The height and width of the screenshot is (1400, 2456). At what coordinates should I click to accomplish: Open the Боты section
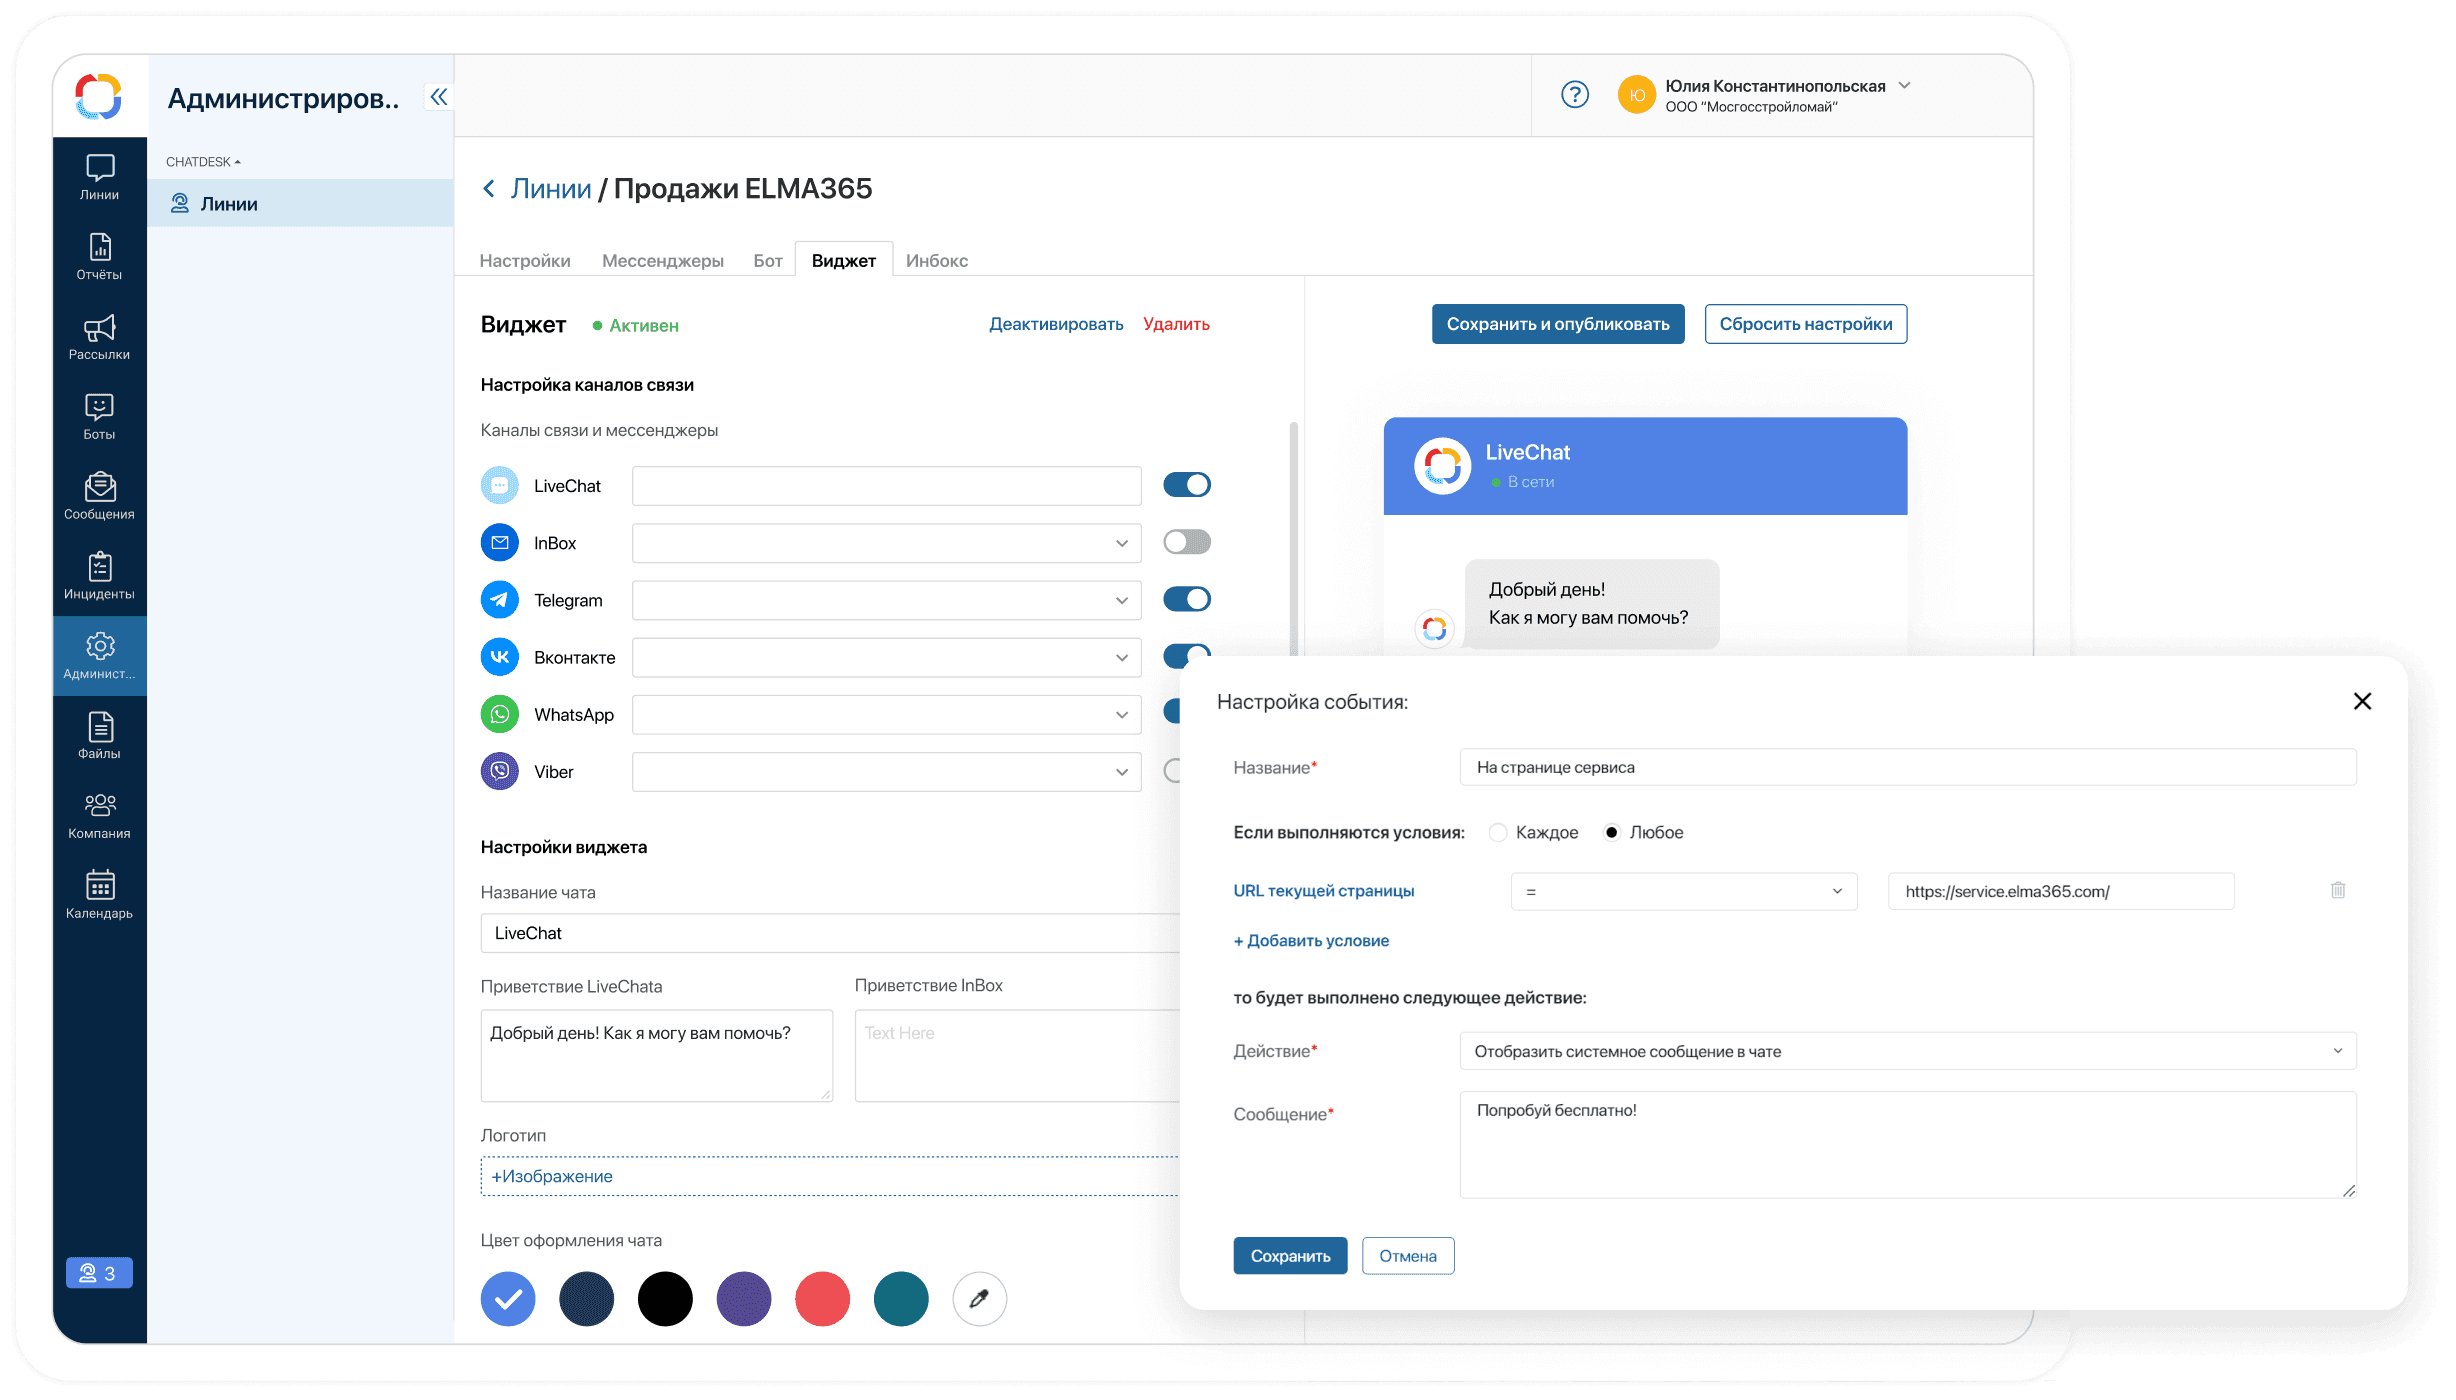click(99, 417)
